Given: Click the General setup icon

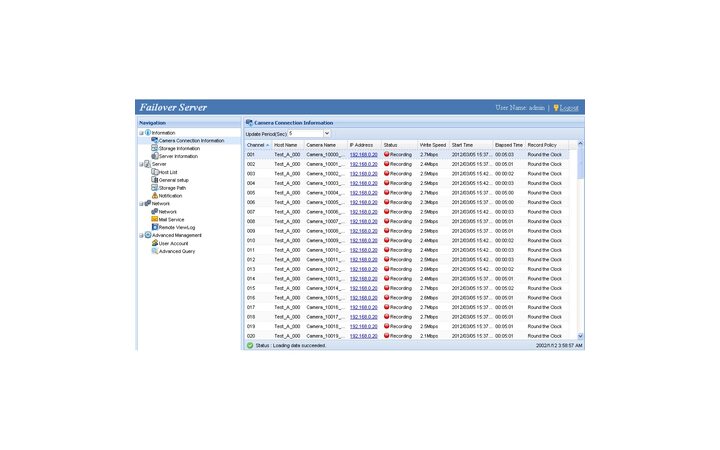Looking at the screenshot, I should coord(154,180).
